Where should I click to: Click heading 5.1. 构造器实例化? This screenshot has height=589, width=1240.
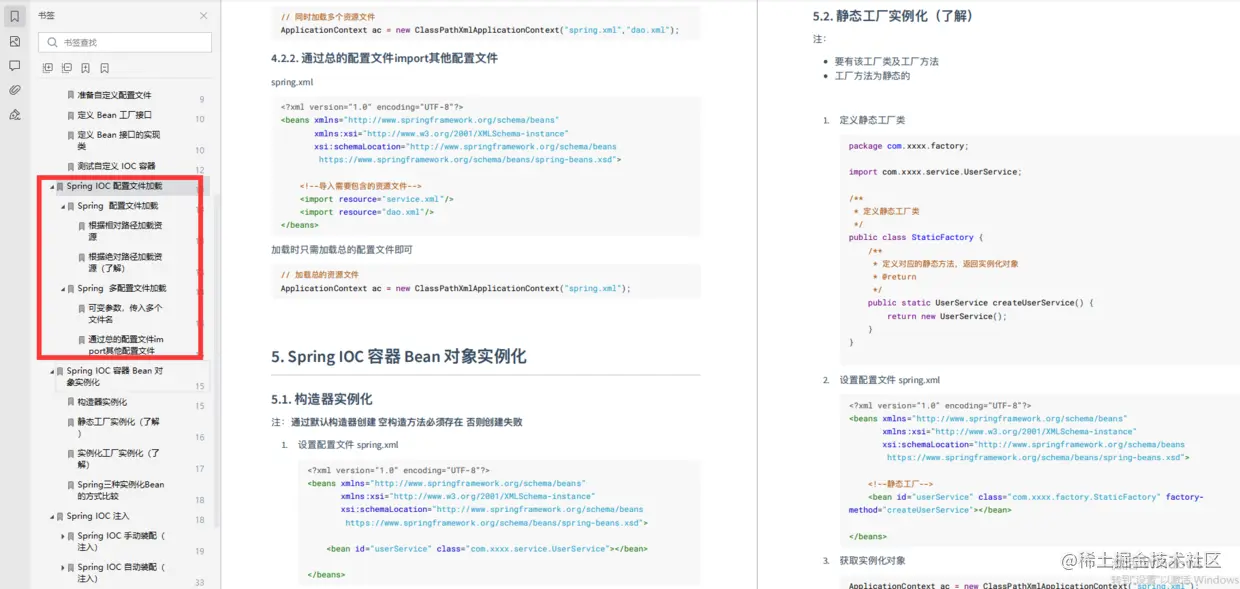coord(322,399)
